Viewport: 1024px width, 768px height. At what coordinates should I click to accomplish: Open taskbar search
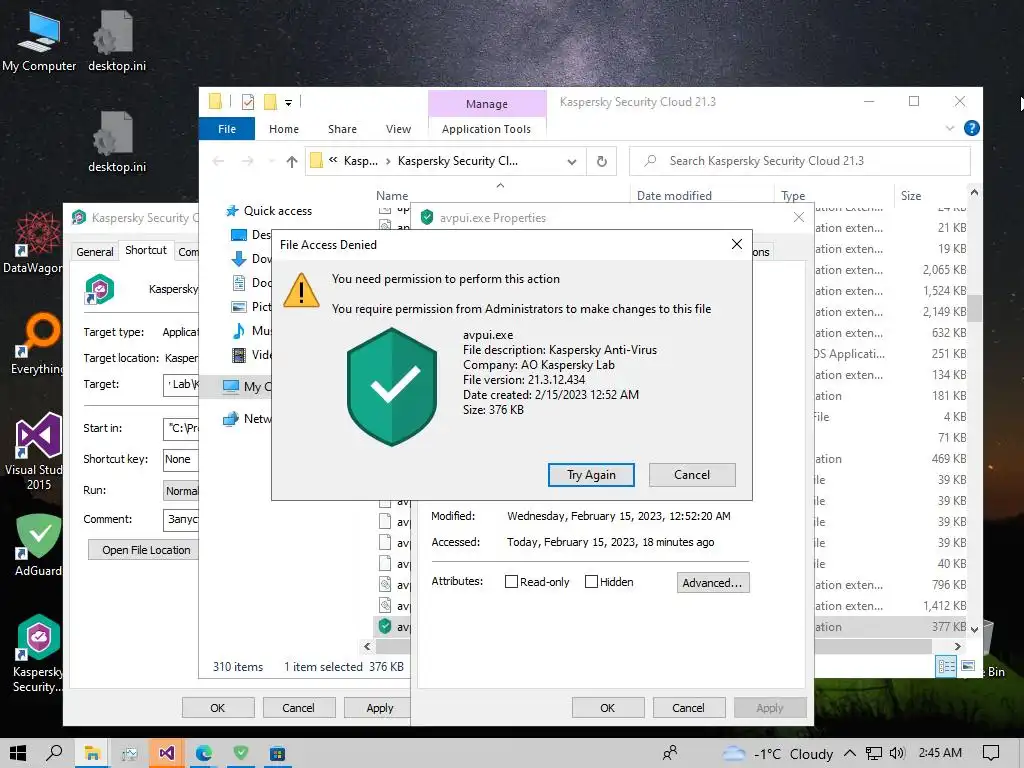pos(54,754)
